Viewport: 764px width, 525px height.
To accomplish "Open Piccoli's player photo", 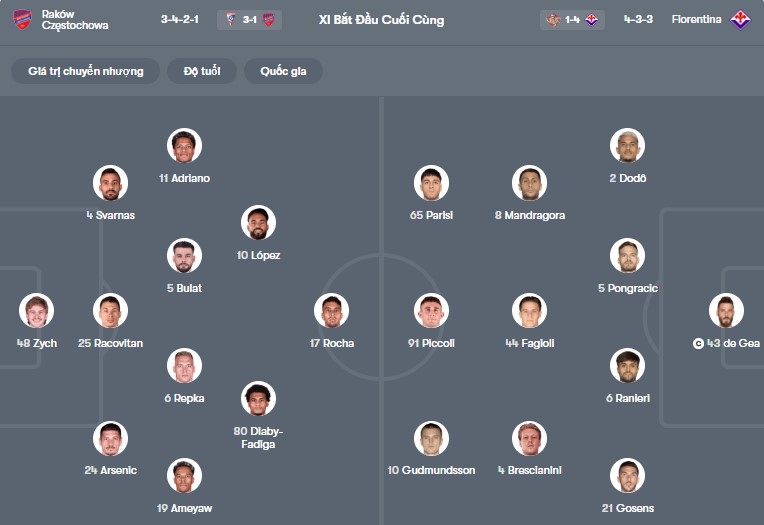I will click(x=431, y=311).
